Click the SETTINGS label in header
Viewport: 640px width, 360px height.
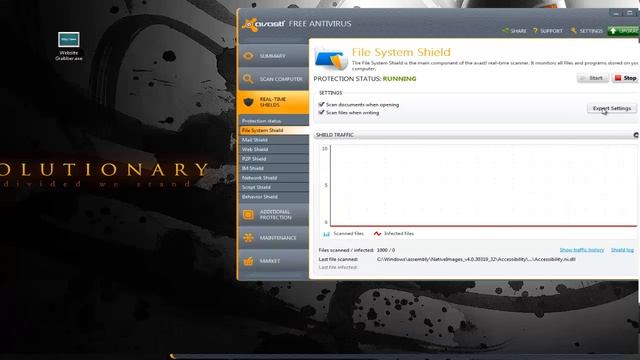591,31
